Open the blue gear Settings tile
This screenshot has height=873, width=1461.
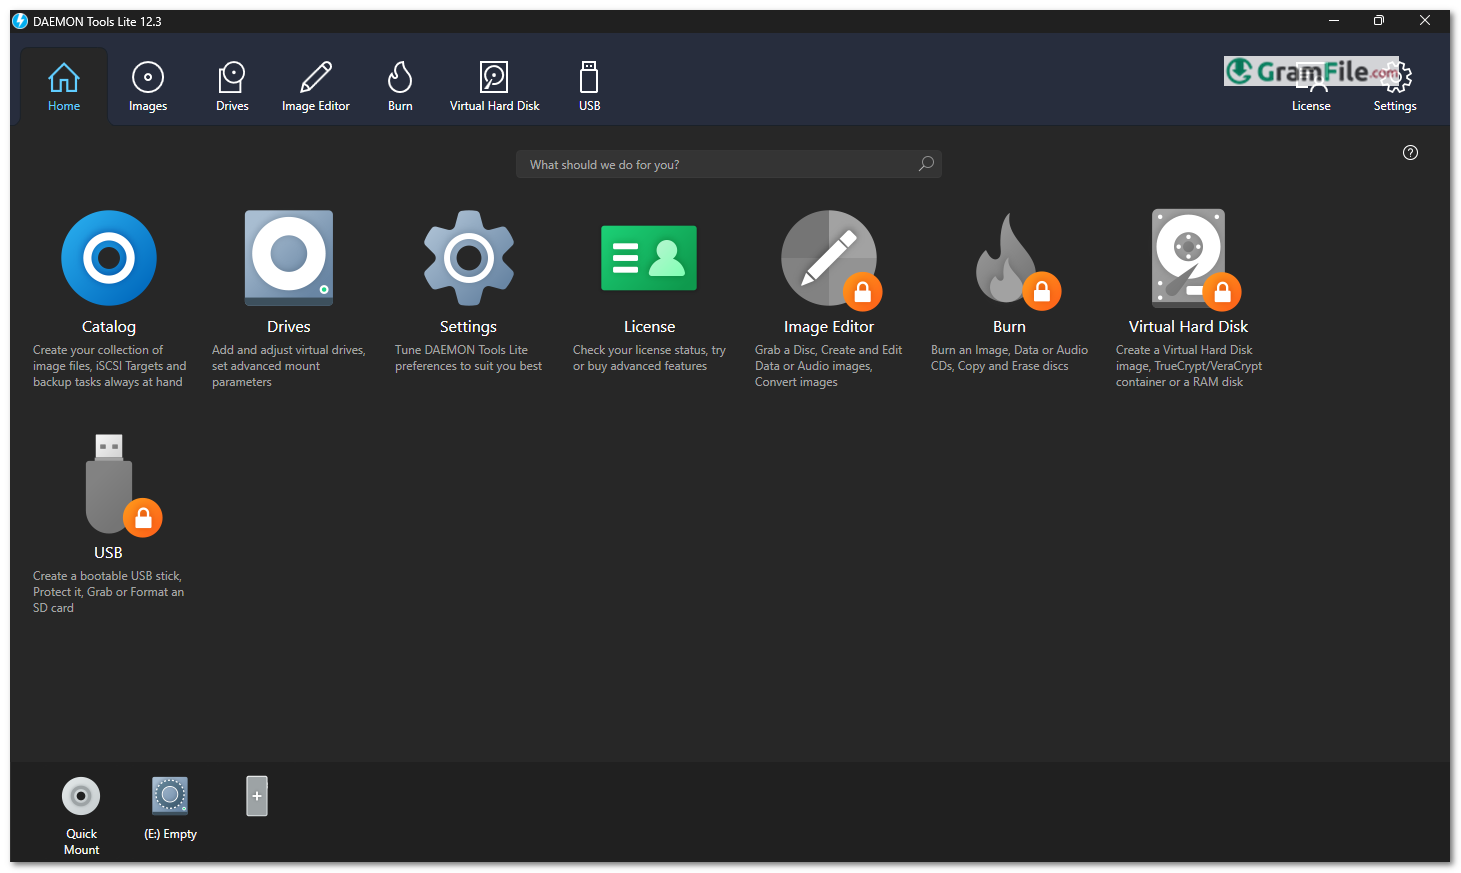[468, 258]
